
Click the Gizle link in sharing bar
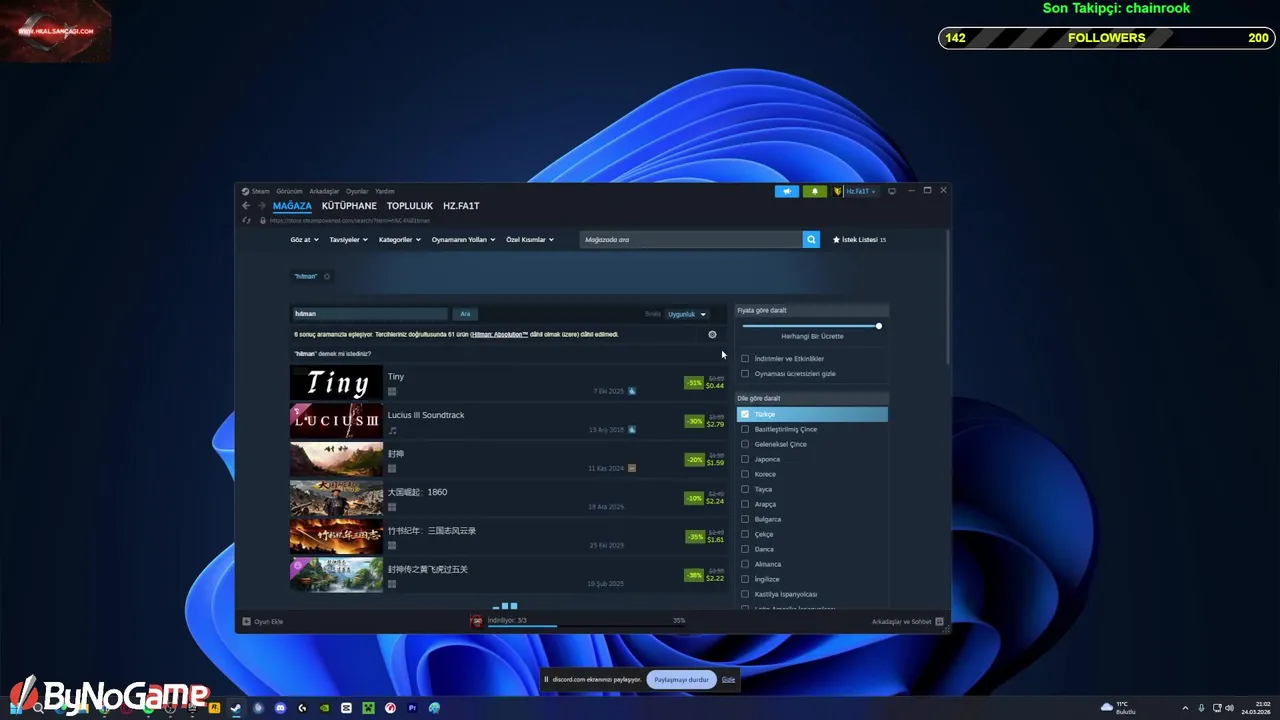(728, 680)
